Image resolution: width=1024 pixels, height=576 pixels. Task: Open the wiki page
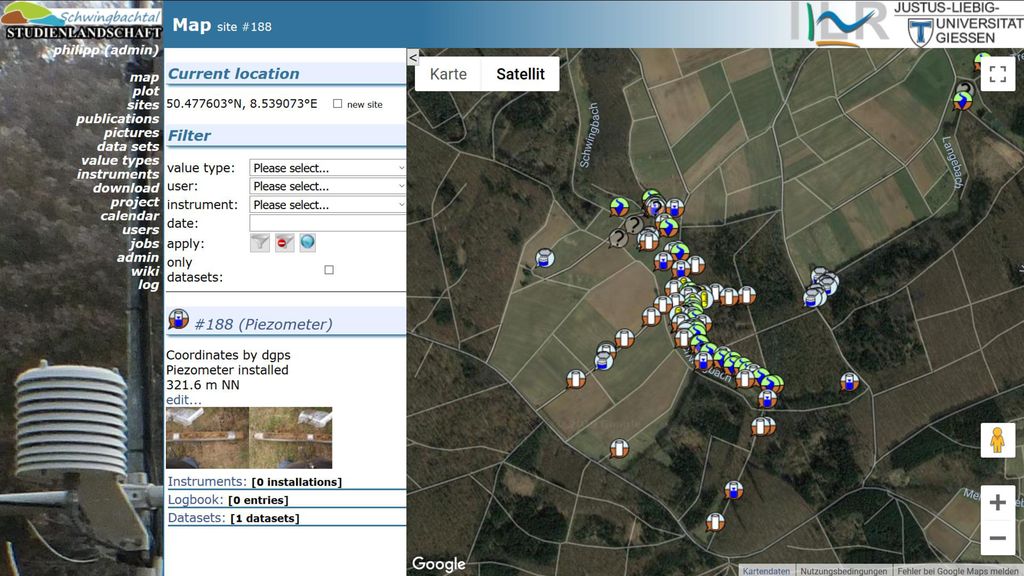pyautogui.click(x=145, y=271)
